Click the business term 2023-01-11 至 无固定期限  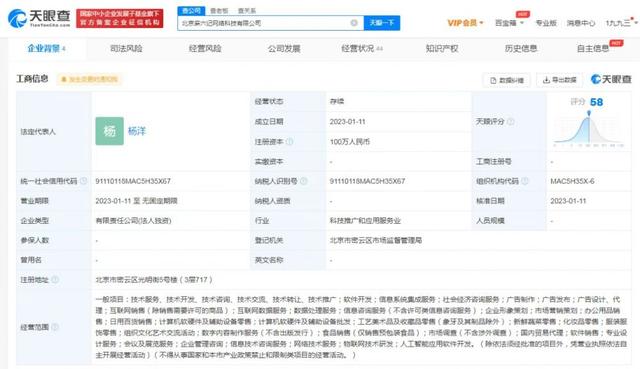(136, 201)
